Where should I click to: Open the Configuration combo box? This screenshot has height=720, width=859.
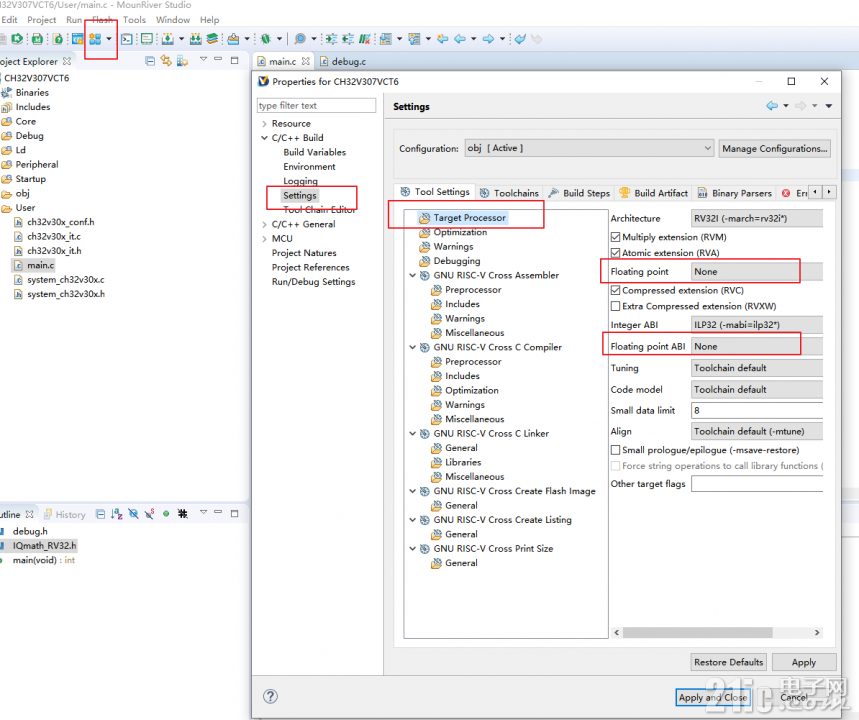pyautogui.click(x=589, y=148)
